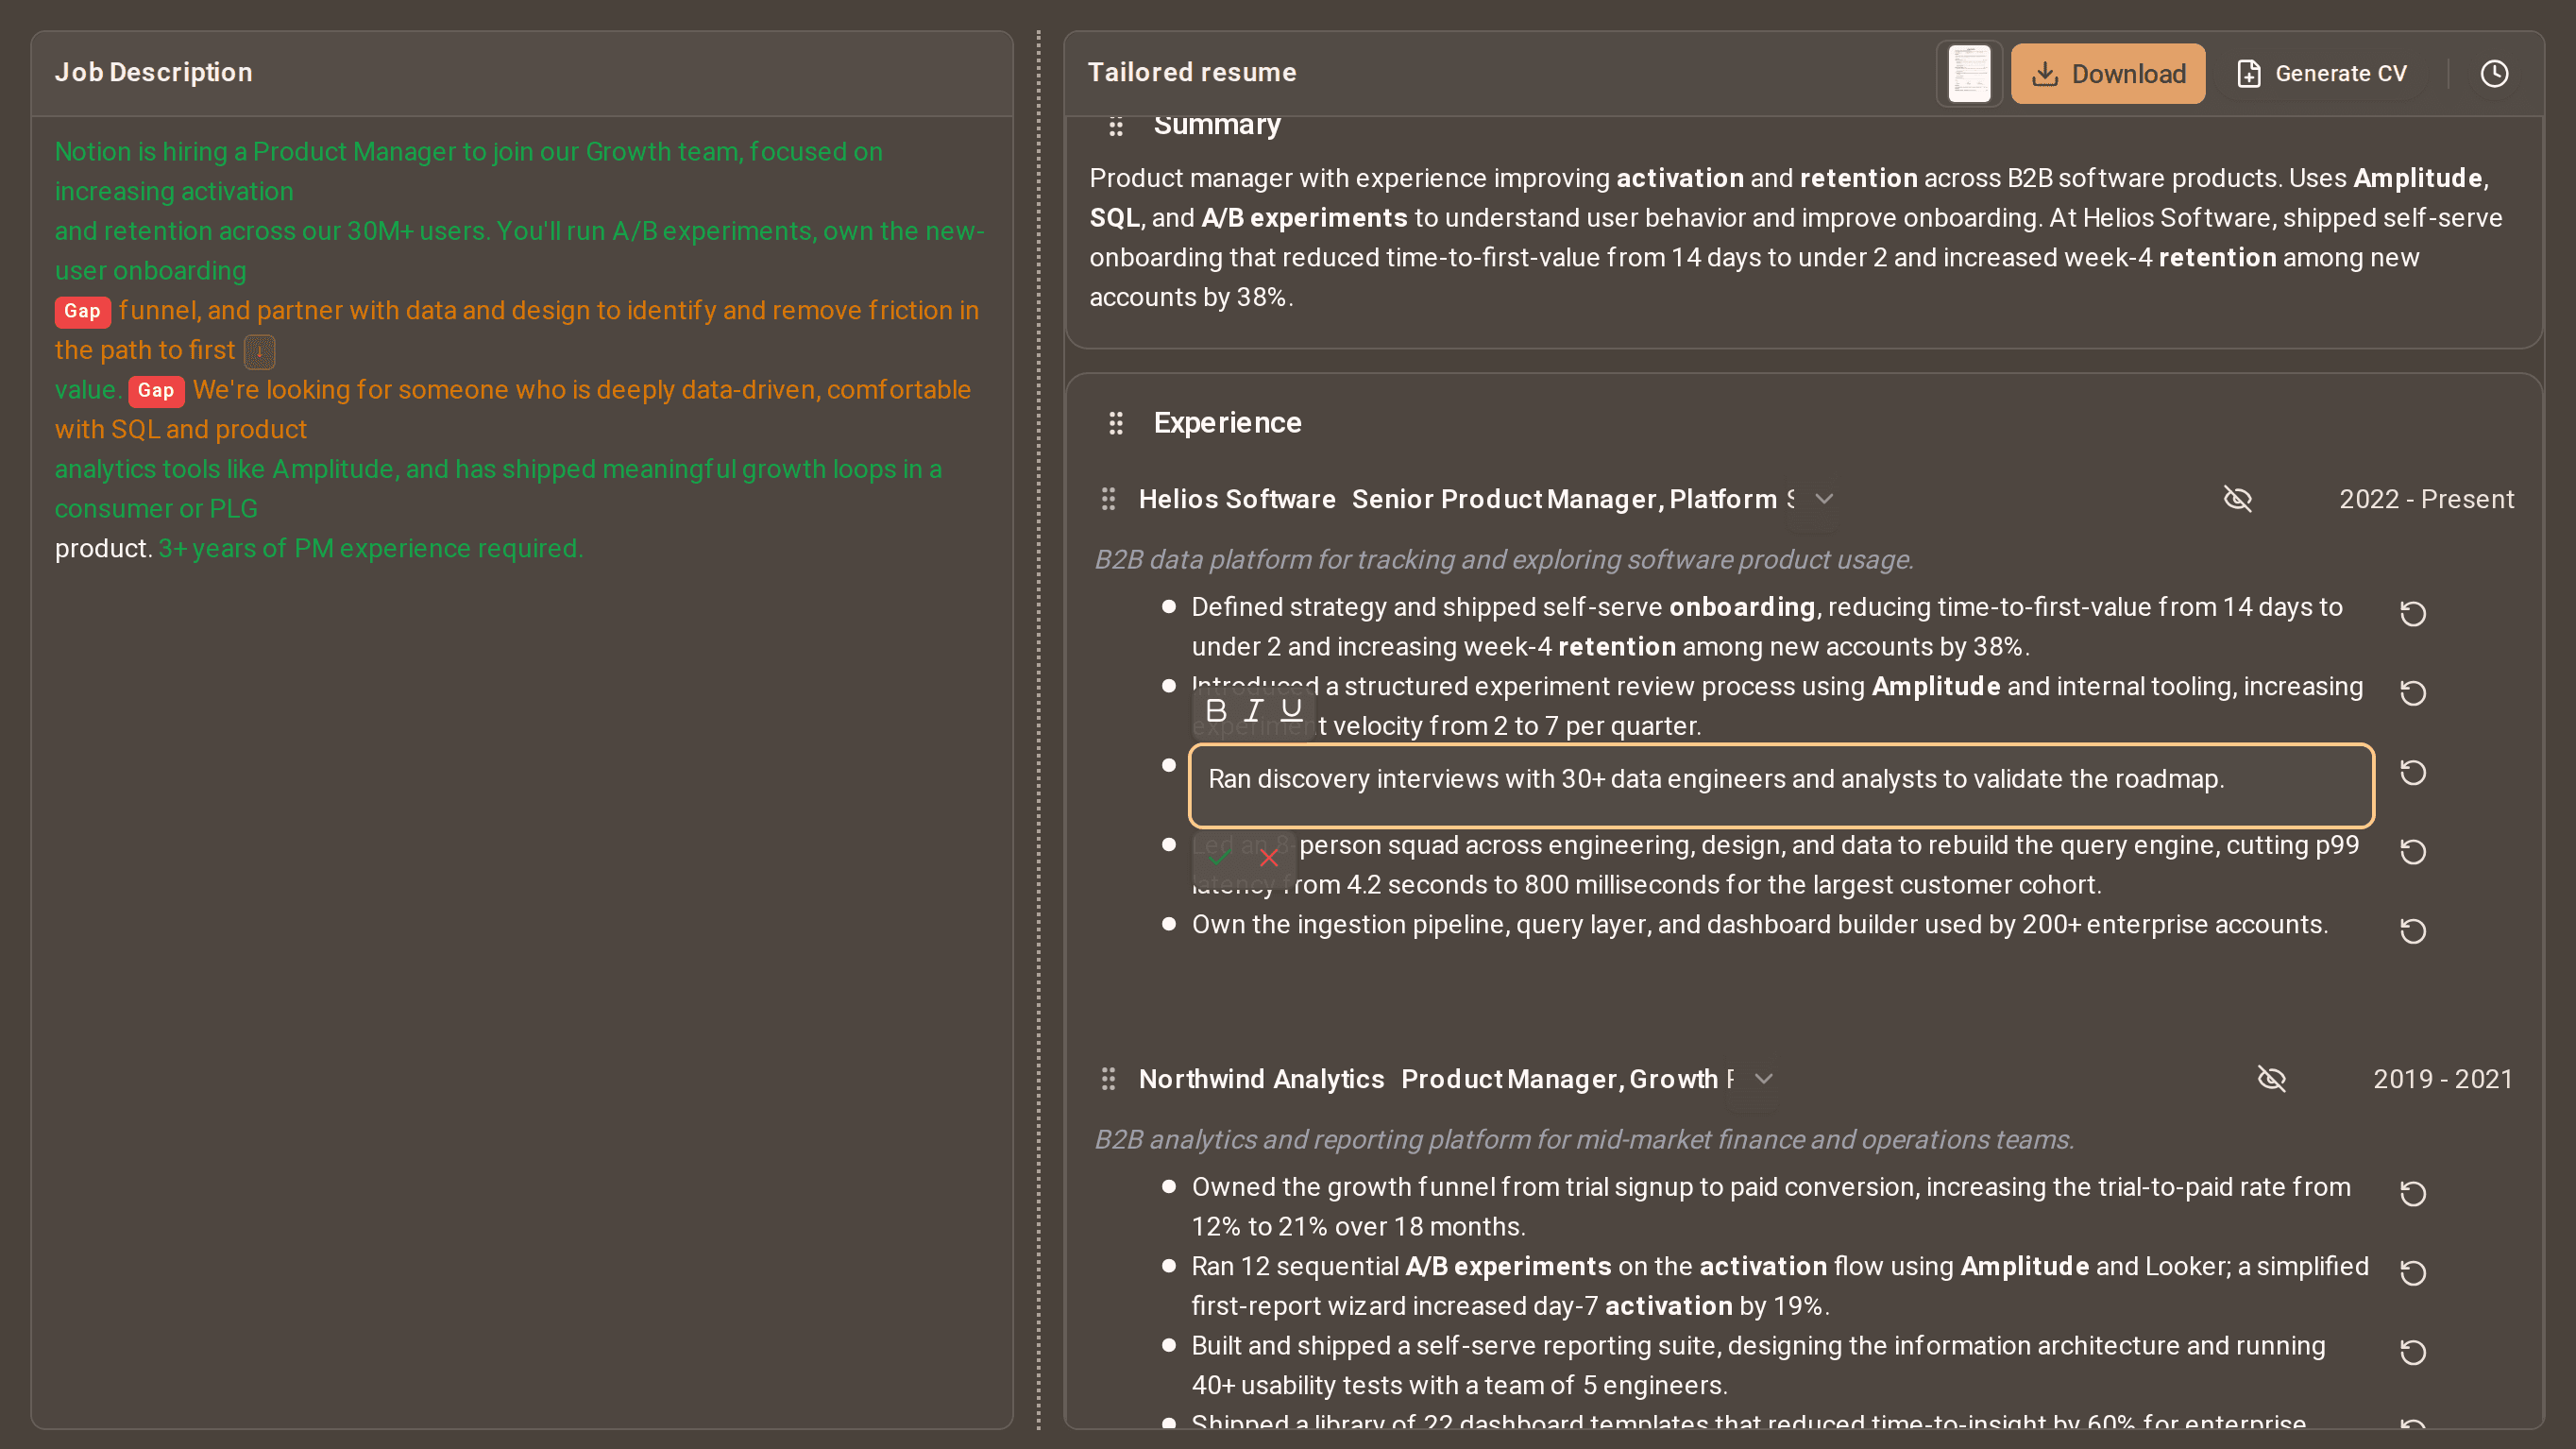This screenshot has width=2576, height=1449.
Task: Click the Helios B2B data platform description
Action: click(1504, 559)
